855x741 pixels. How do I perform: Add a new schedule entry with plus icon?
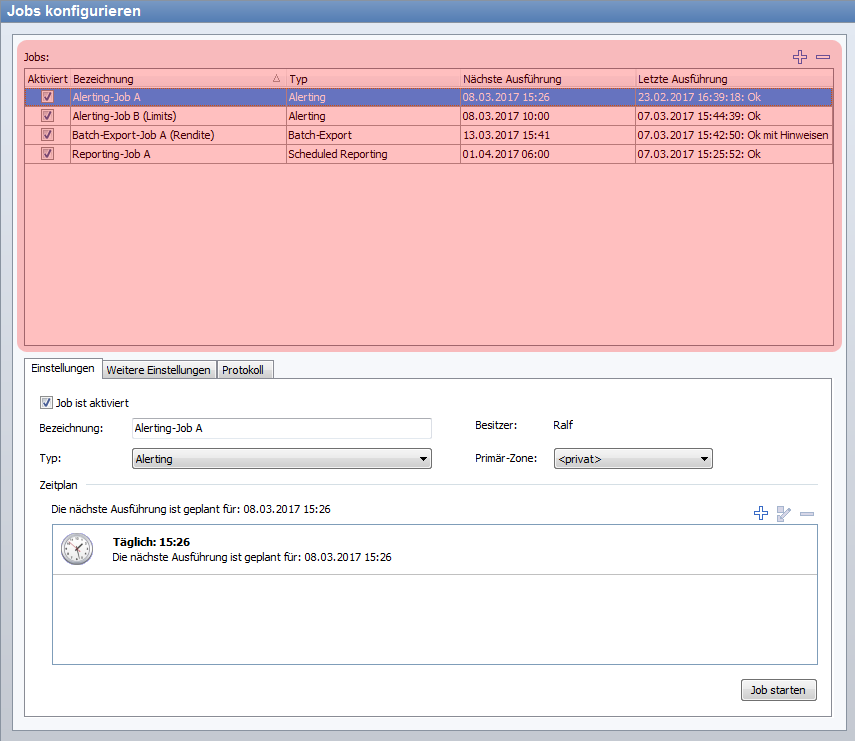click(x=760, y=513)
